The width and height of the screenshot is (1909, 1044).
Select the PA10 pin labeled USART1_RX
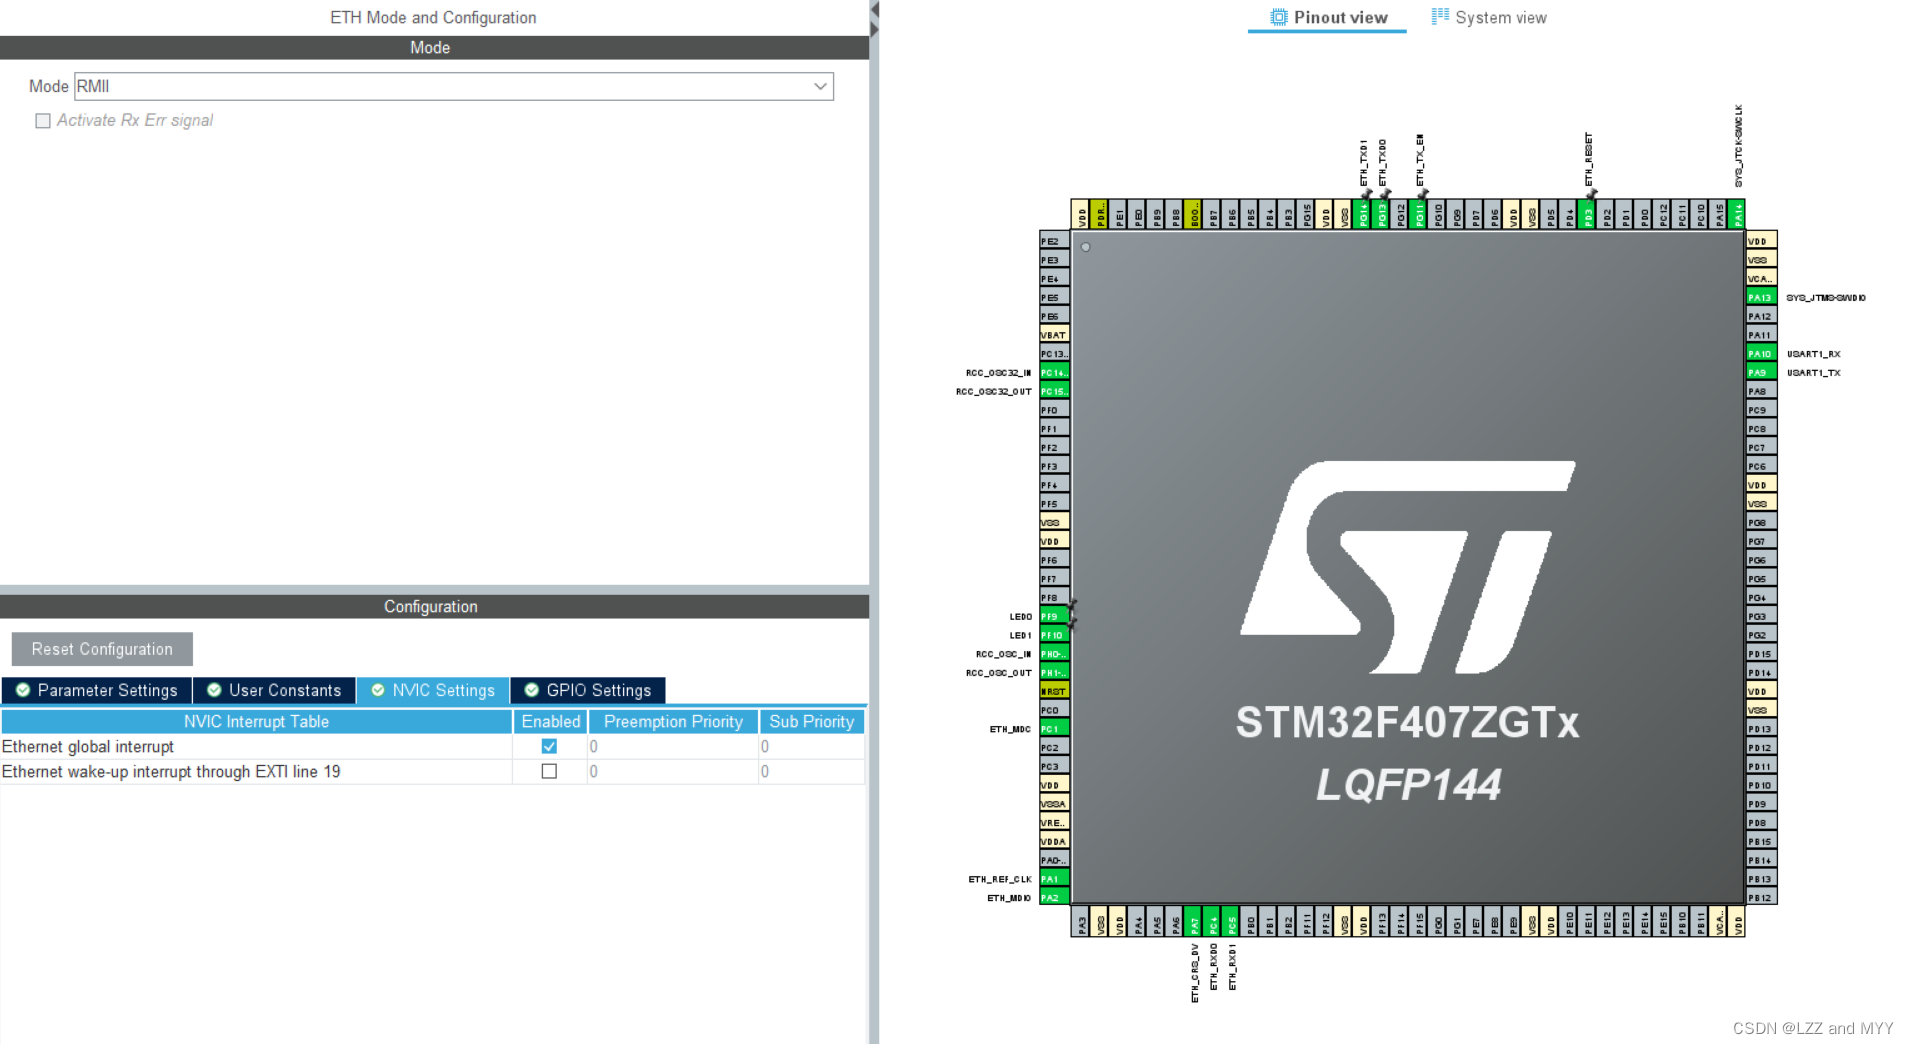[x=1761, y=353]
